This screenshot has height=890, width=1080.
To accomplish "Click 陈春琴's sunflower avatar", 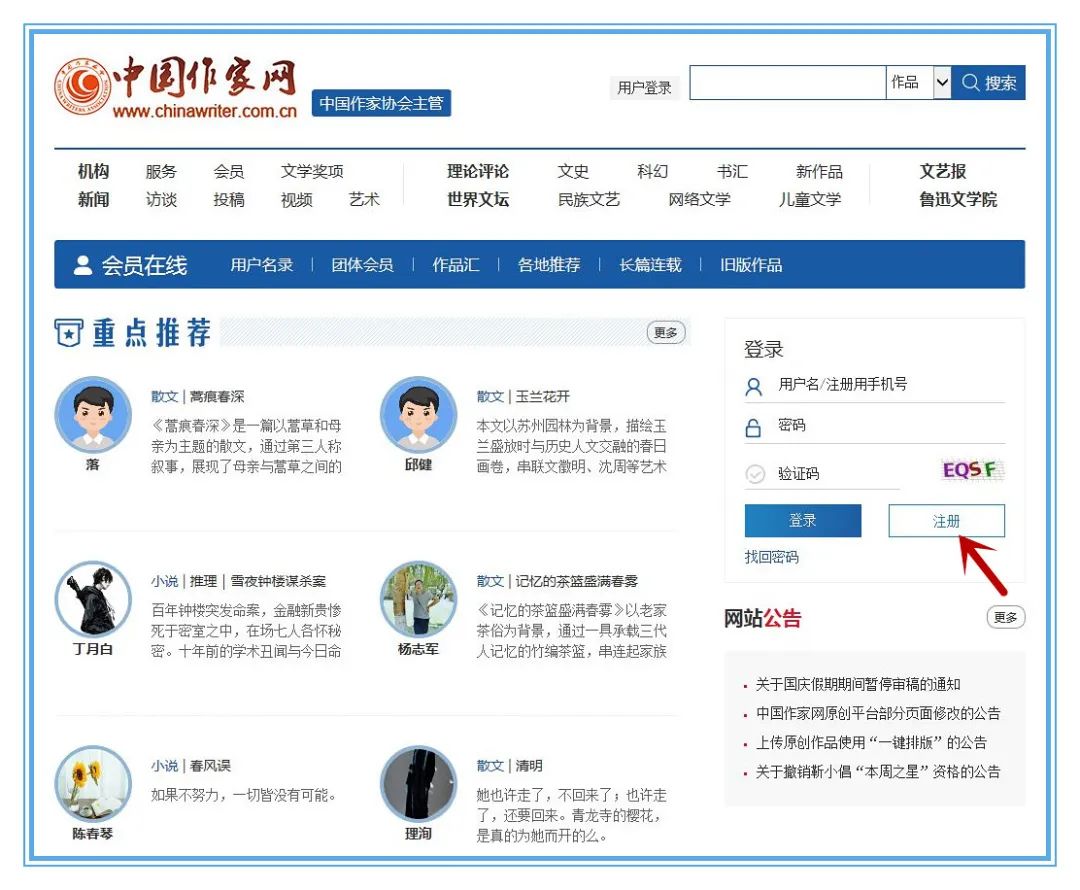I will point(92,784).
